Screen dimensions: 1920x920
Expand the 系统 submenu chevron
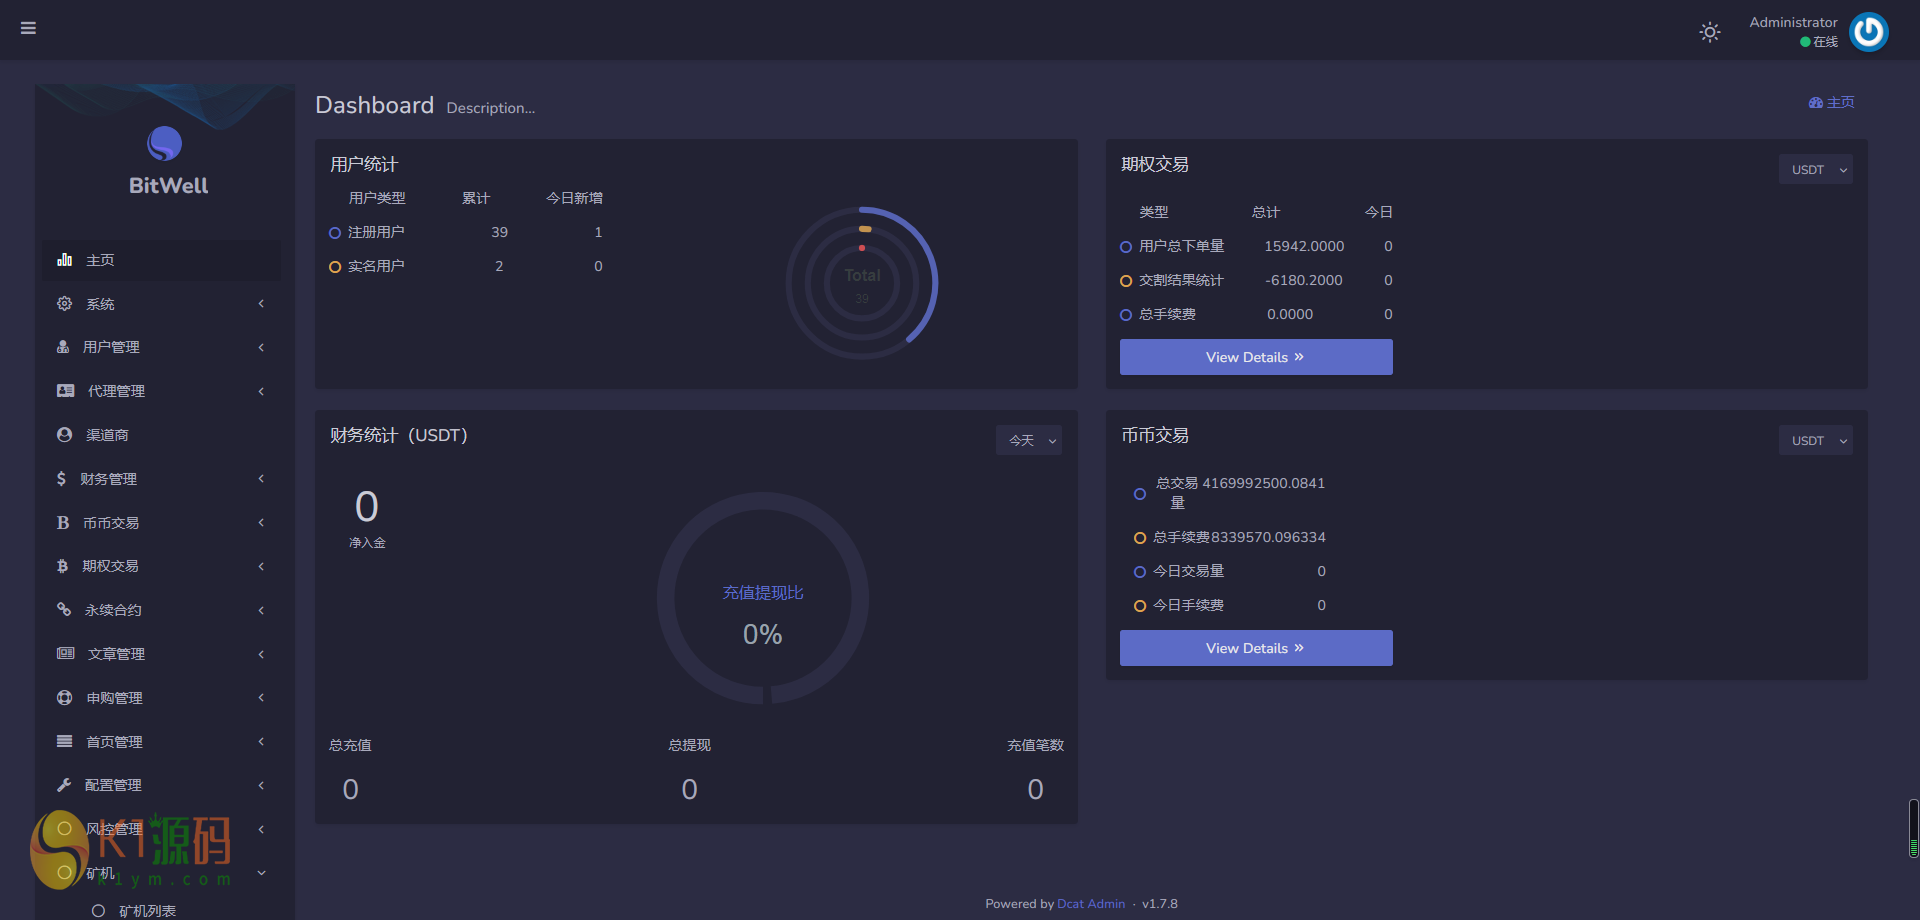(x=261, y=304)
